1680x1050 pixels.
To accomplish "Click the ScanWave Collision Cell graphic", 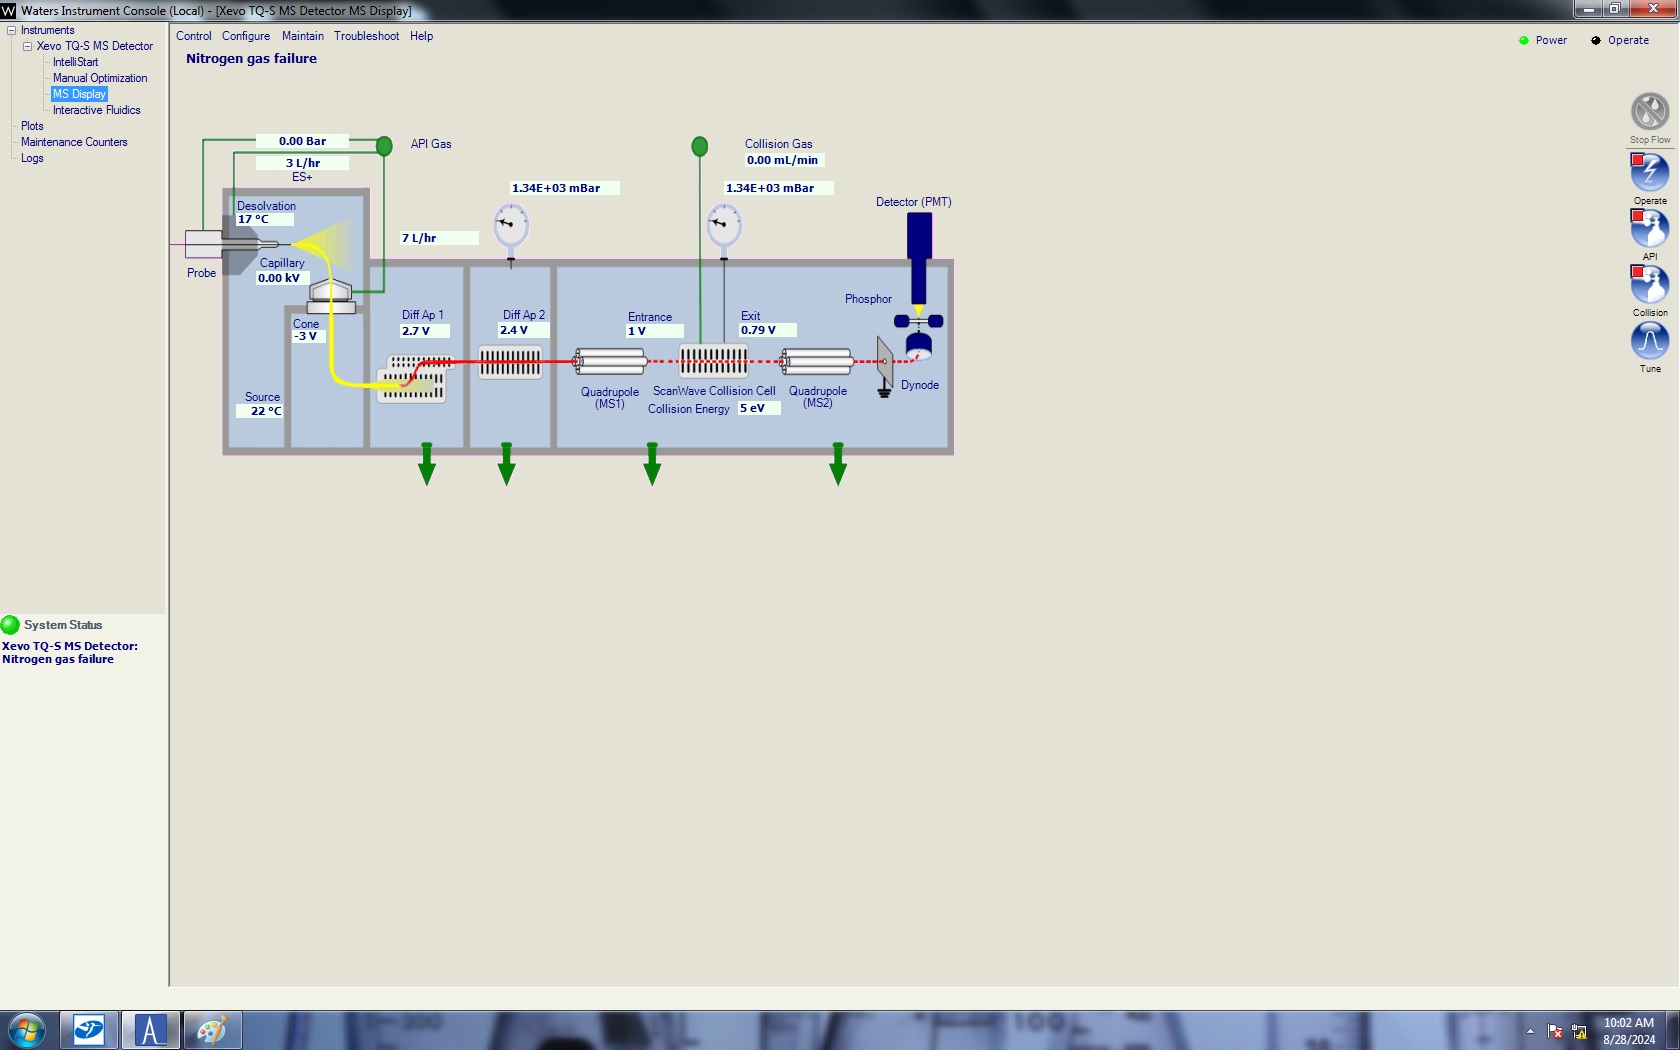I will coord(713,360).
